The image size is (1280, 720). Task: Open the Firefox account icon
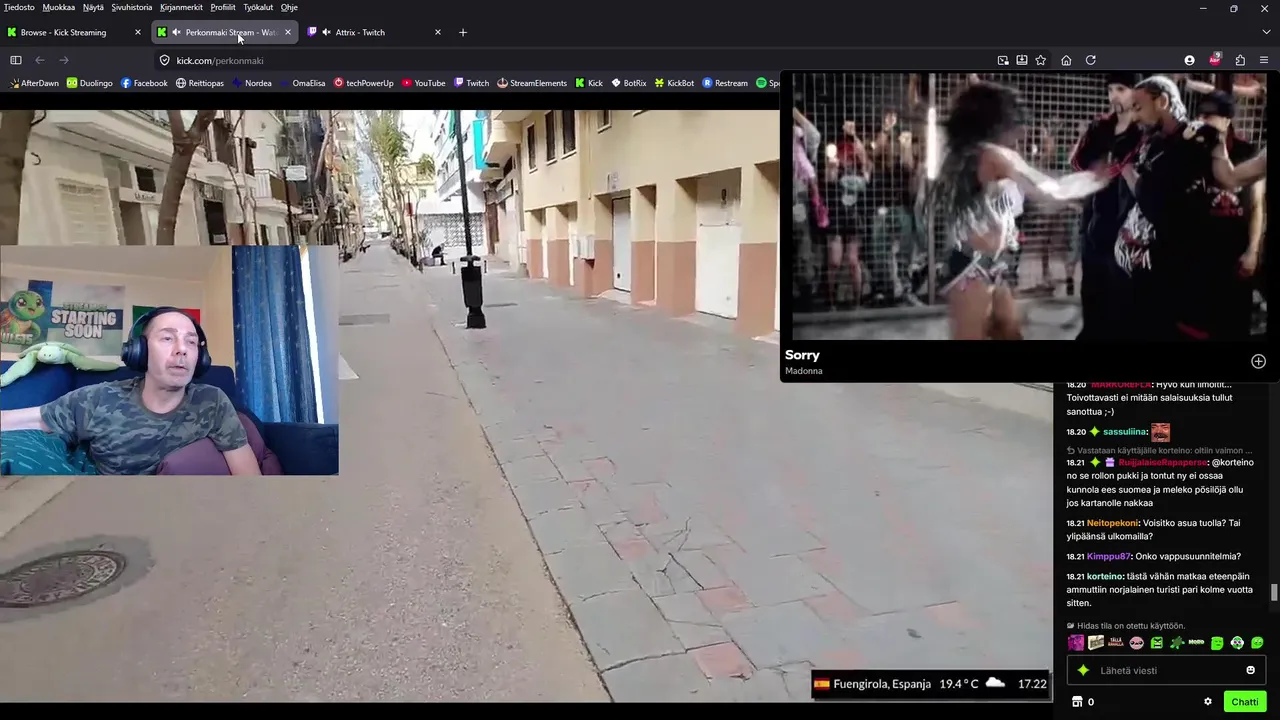pos(1189,60)
